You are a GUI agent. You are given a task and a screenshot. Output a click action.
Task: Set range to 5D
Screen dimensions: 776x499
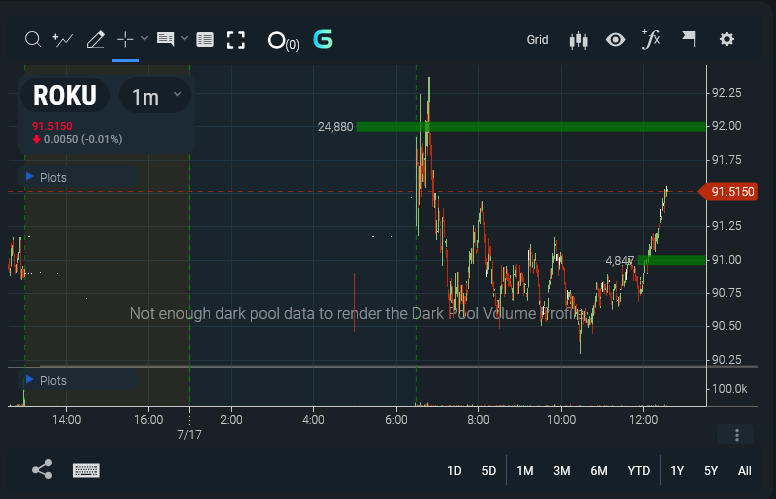[489, 471]
